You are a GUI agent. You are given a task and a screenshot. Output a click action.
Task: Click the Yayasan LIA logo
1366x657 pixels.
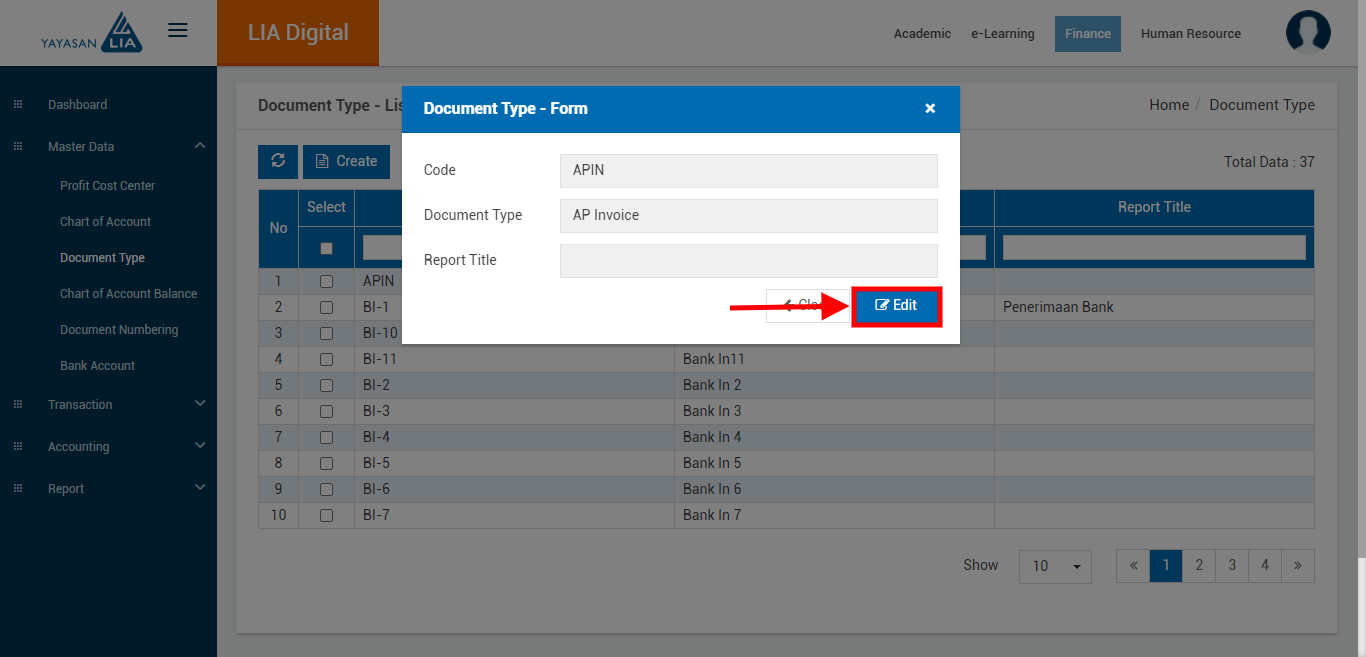click(x=92, y=33)
